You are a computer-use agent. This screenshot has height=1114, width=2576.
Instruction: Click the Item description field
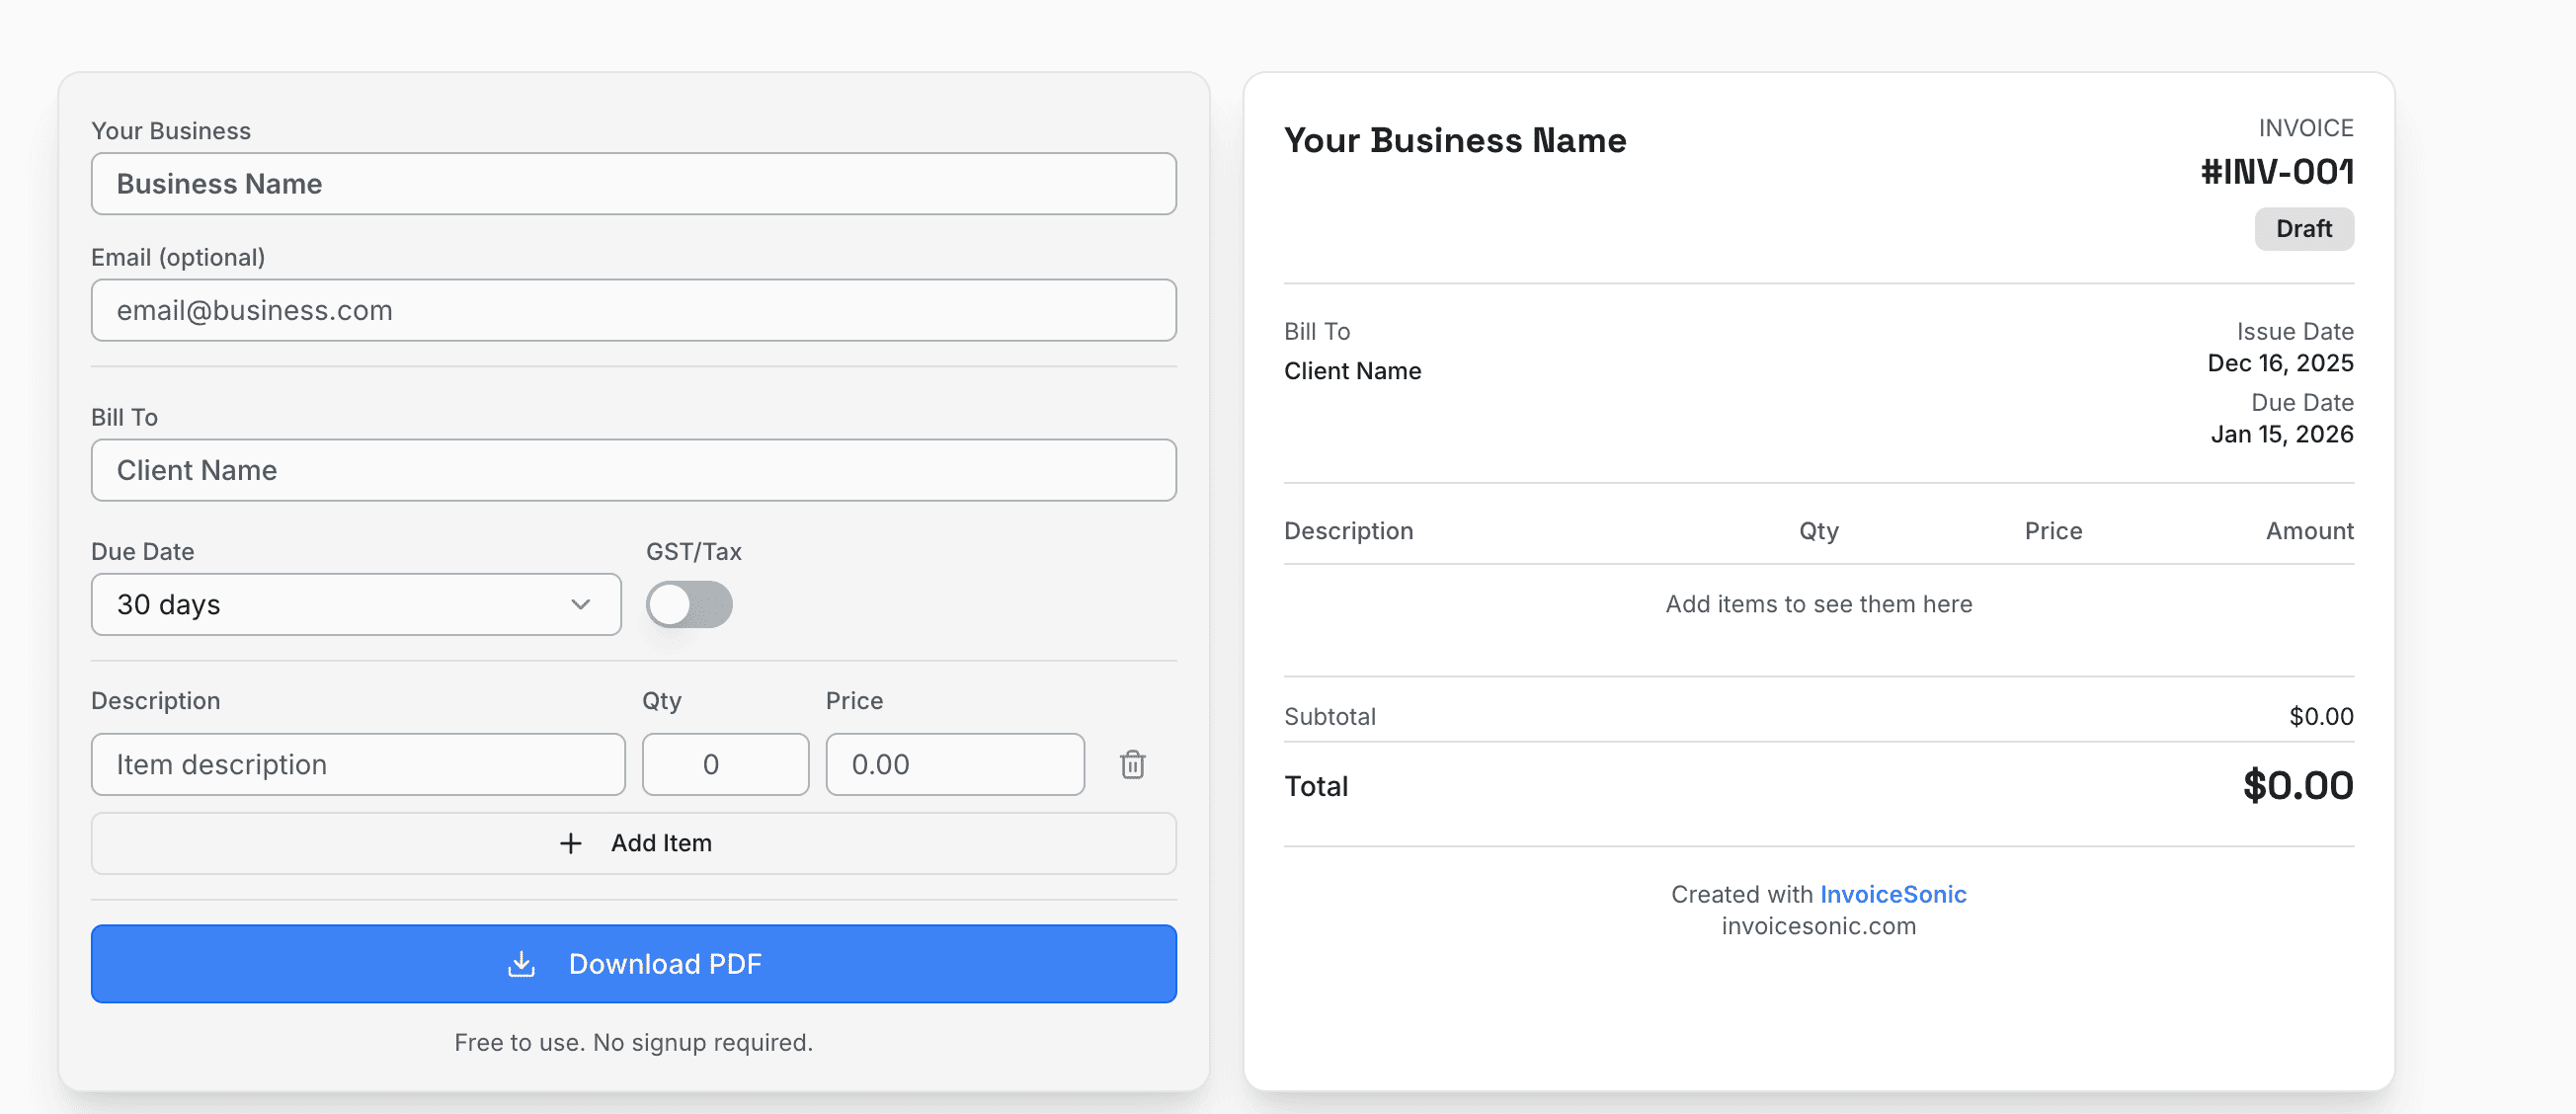click(x=358, y=764)
